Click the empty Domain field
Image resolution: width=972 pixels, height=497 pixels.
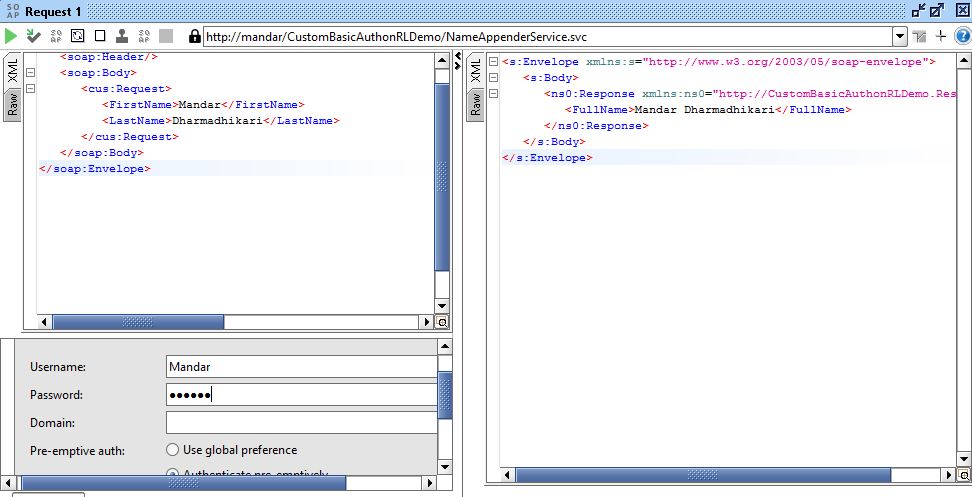pyautogui.click(x=302, y=423)
